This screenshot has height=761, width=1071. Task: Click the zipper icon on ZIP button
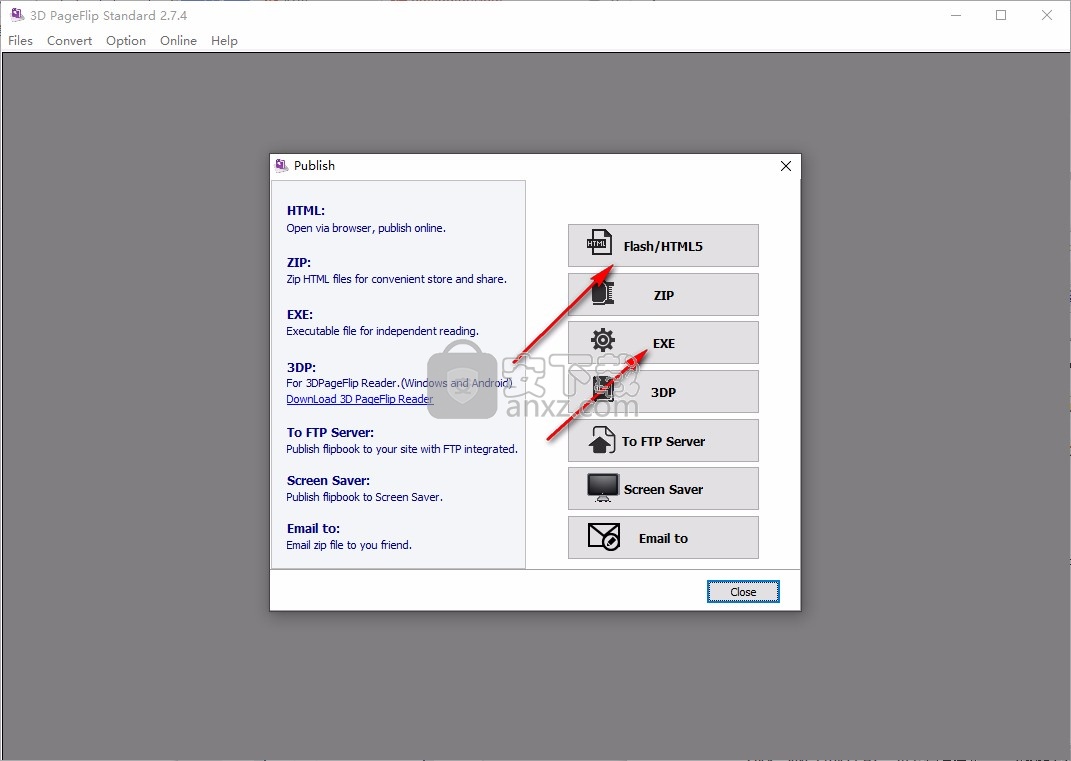pyautogui.click(x=603, y=294)
